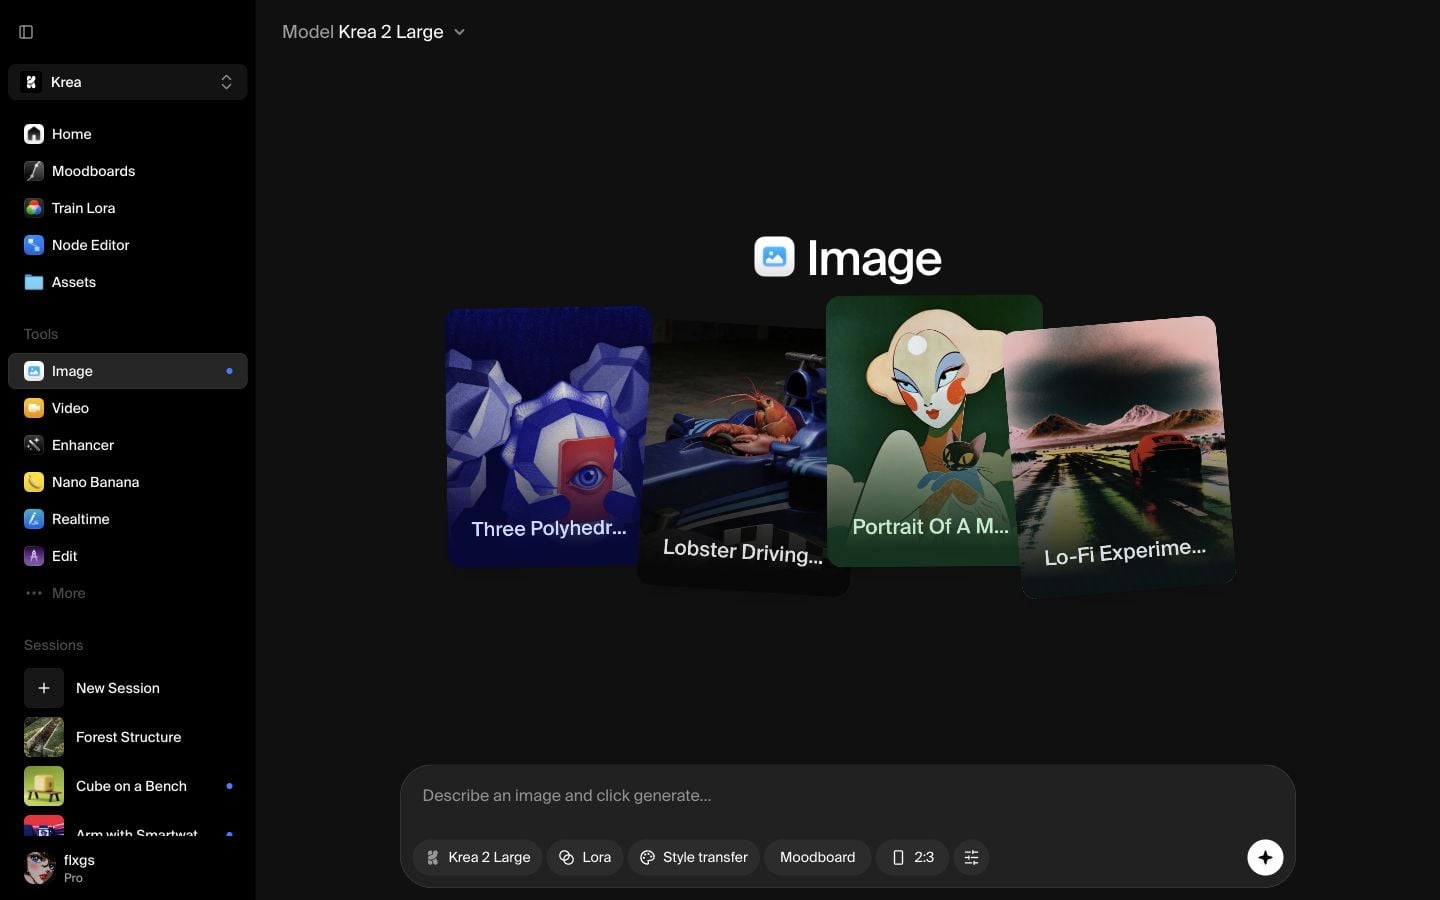Image resolution: width=1440 pixels, height=900 pixels.
Task: Click the Realtime tool icon
Action: tap(34, 519)
